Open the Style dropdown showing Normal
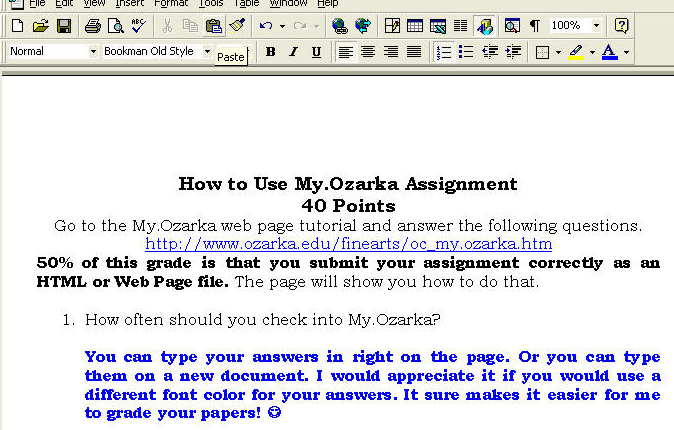674x430 pixels. click(93, 52)
